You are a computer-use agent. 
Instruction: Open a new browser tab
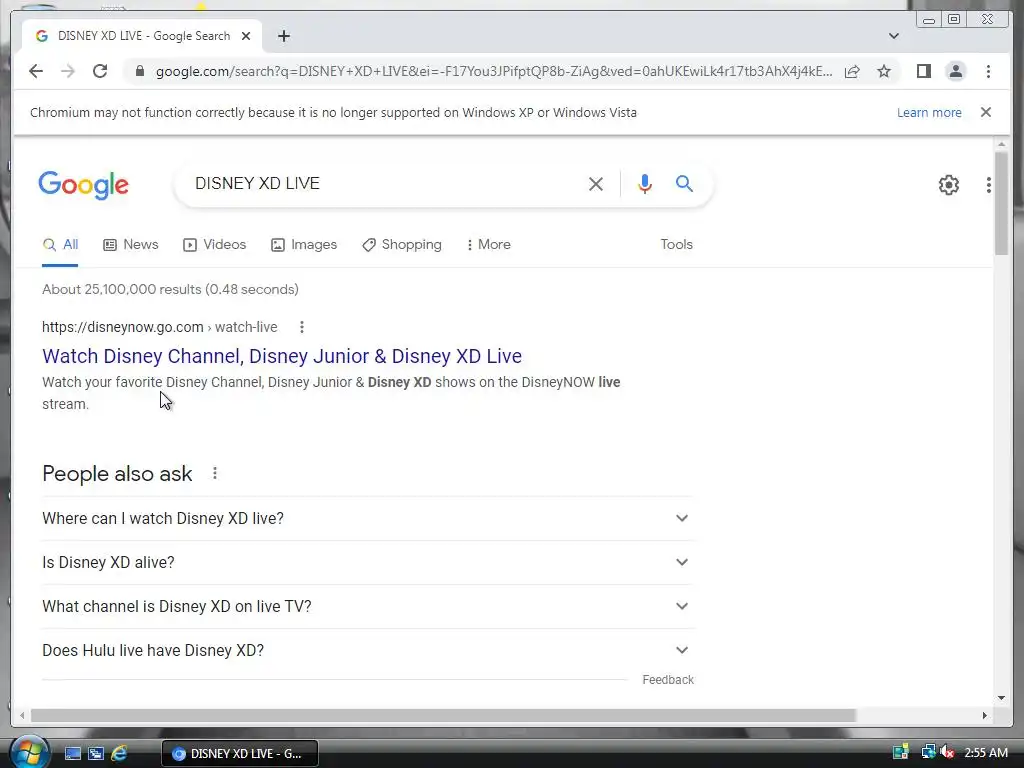click(x=283, y=36)
